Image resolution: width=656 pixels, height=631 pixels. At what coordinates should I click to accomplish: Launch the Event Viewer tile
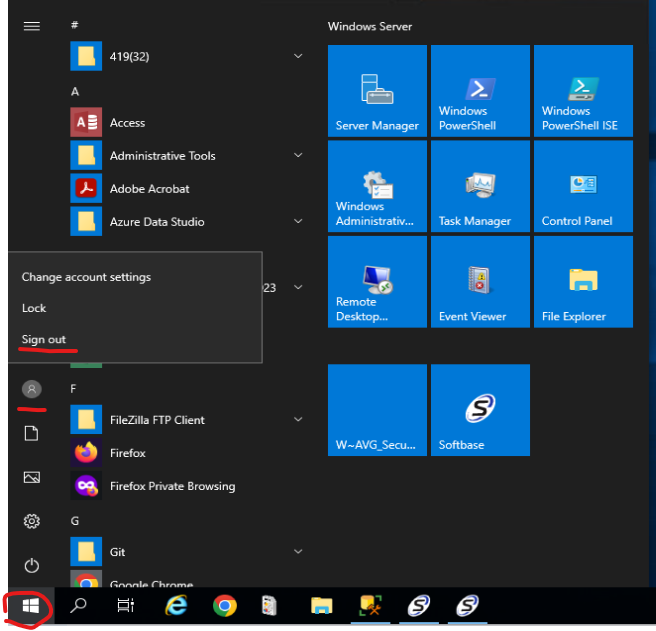pos(480,282)
